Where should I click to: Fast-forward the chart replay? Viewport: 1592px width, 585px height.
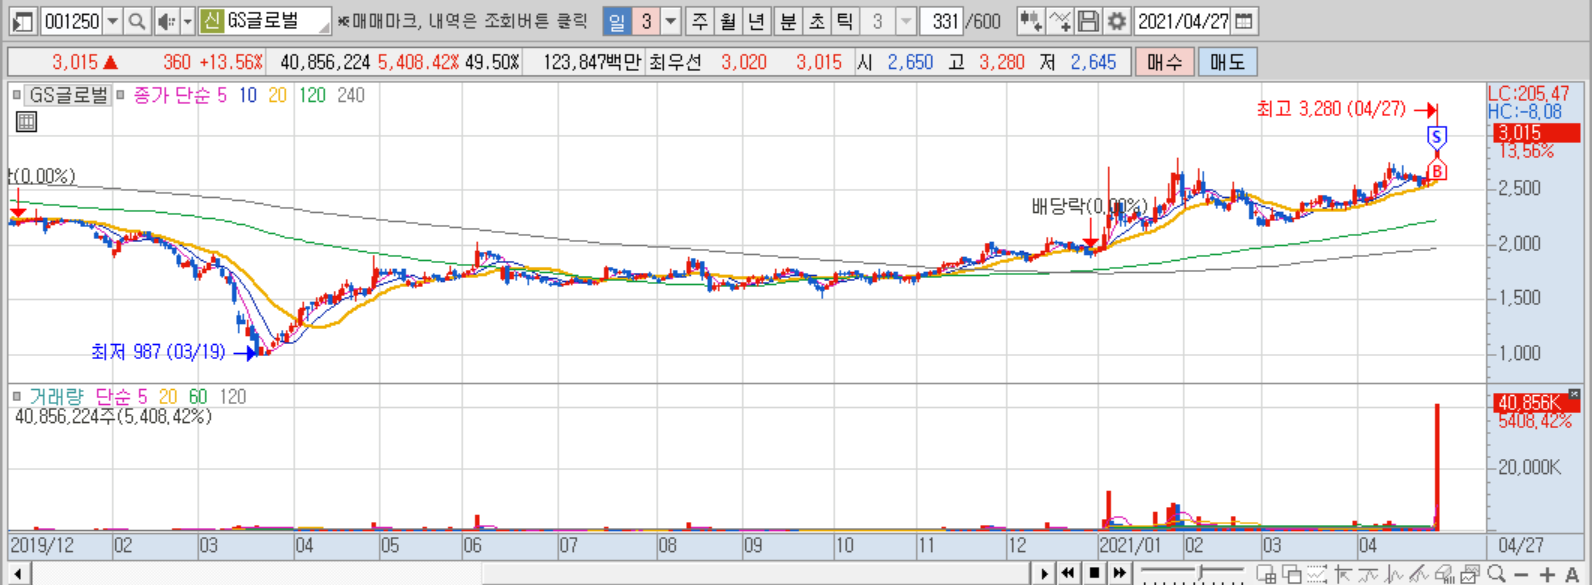[x=1120, y=574]
